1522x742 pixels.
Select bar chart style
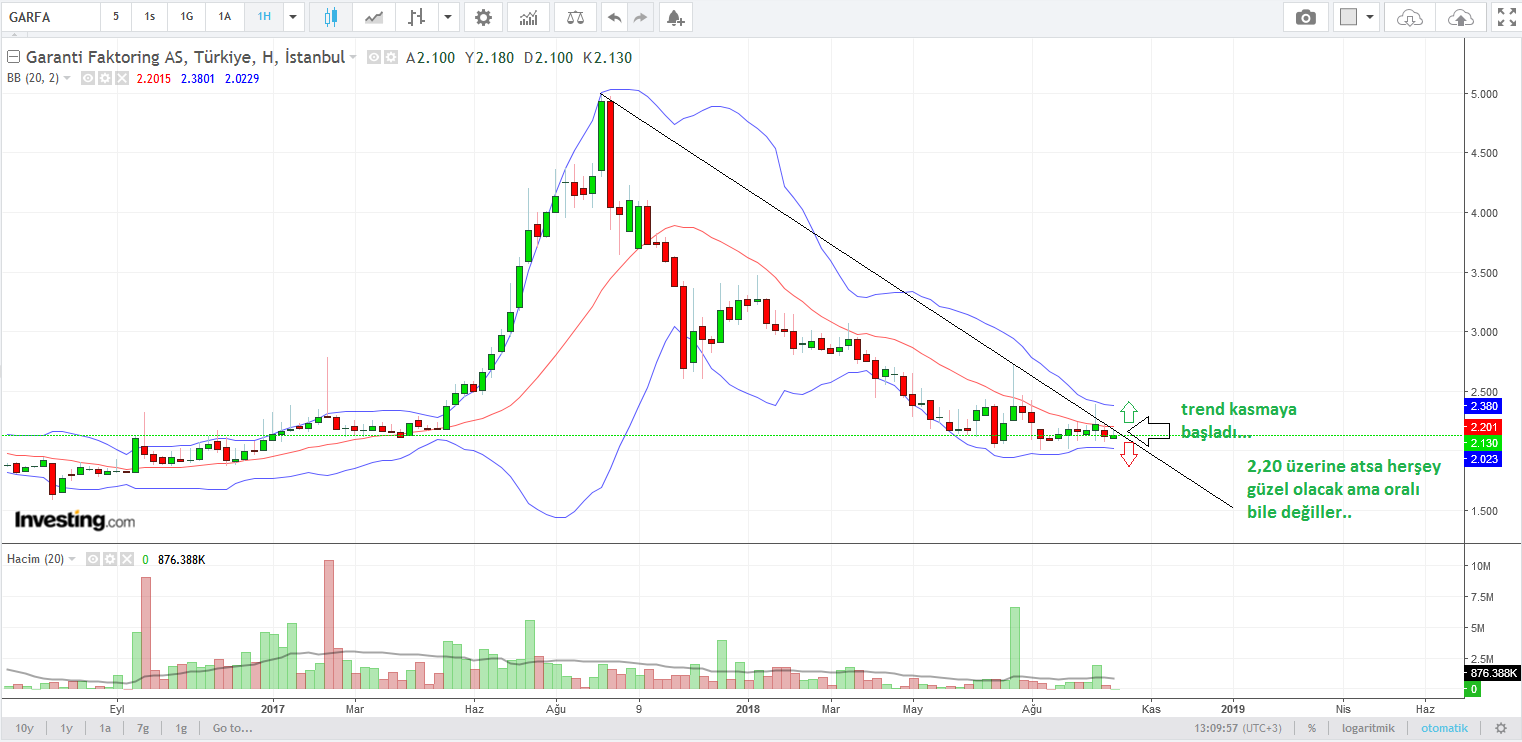point(417,17)
